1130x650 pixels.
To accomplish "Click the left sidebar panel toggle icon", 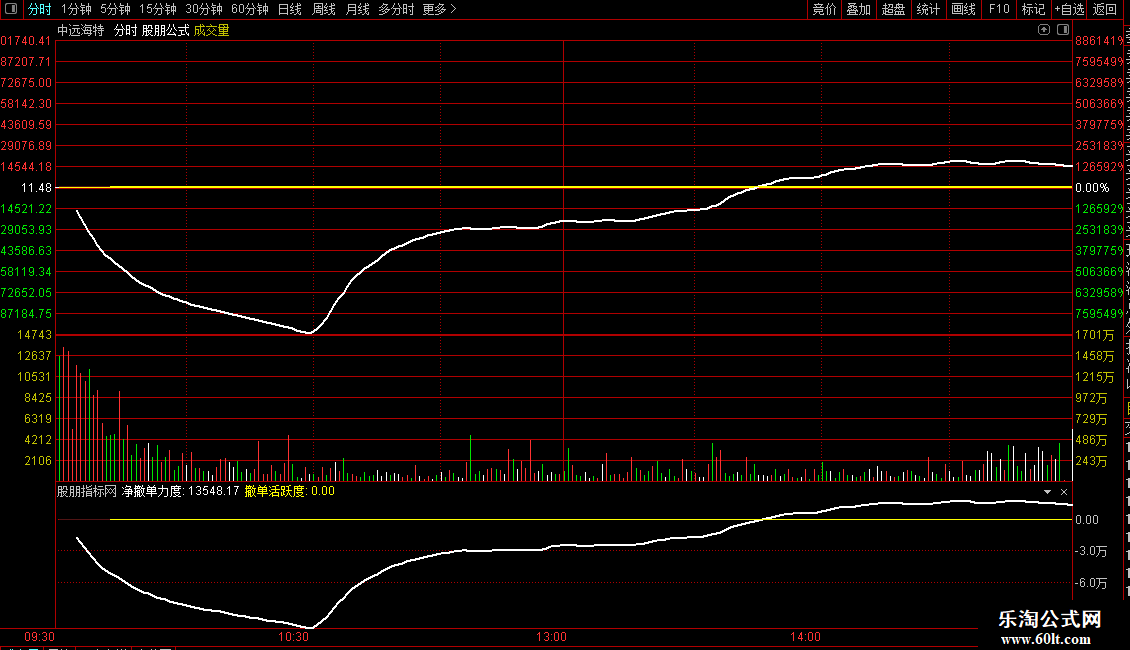I will coord(11,9).
